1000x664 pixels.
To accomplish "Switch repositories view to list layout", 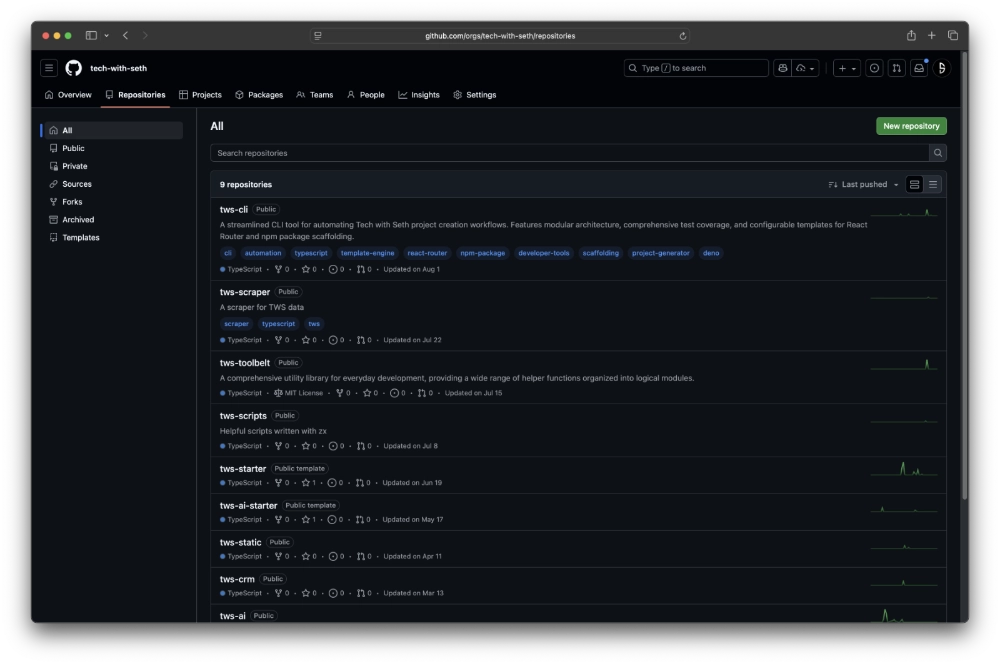I will pos(933,184).
